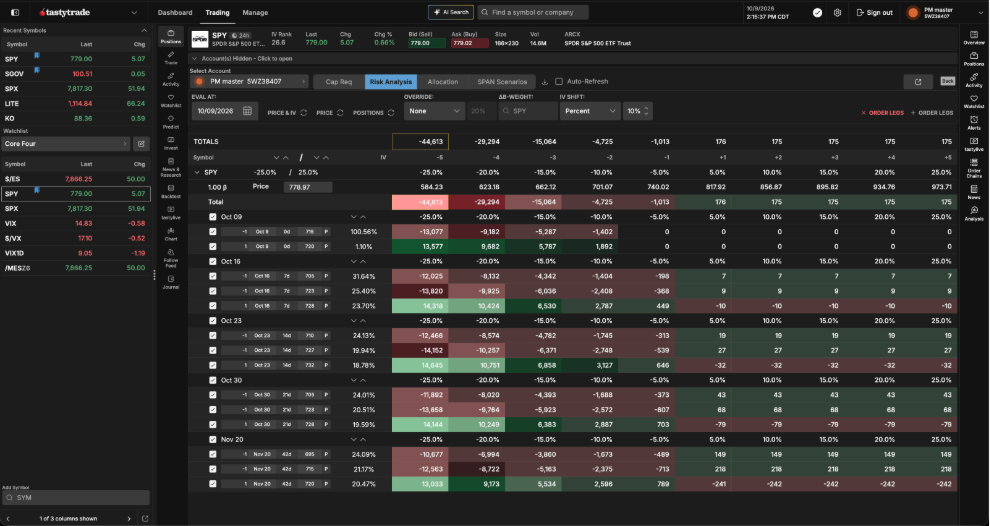This screenshot has height=526, width=990.
Task: Select the Allocation tab
Action: 443,82
